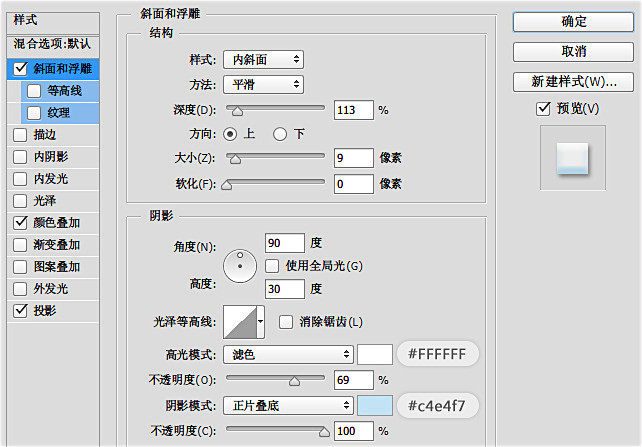Select the 颜色叠加 style row label
The image size is (642, 447).
57,223
